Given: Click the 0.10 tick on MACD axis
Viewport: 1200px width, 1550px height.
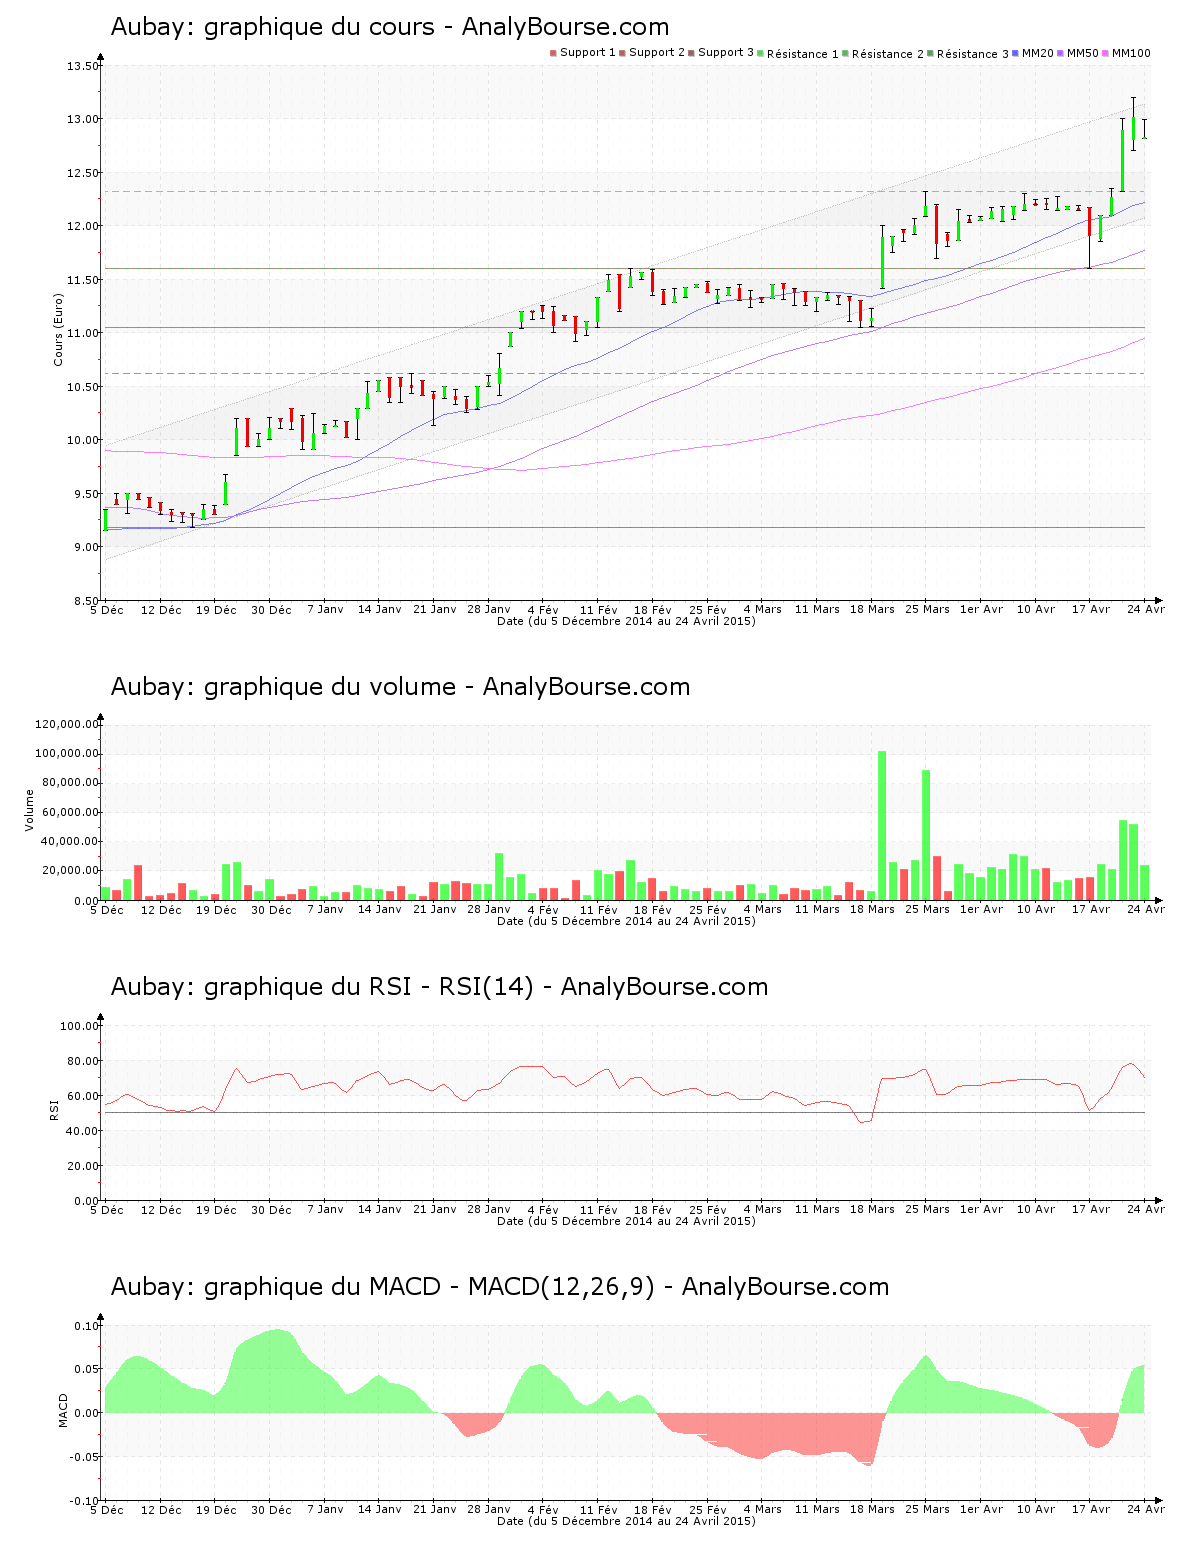Looking at the screenshot, I should (x=87, y=1325).
